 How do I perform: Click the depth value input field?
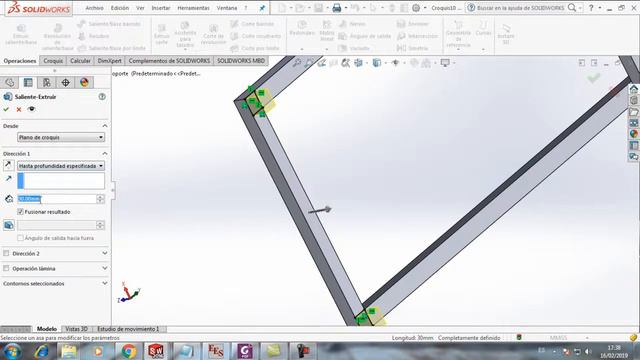point(56,199)
